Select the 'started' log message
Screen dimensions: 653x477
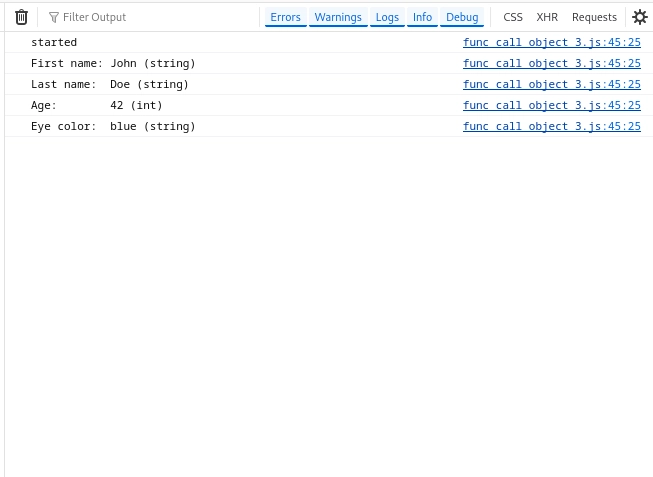click(54, 42)
